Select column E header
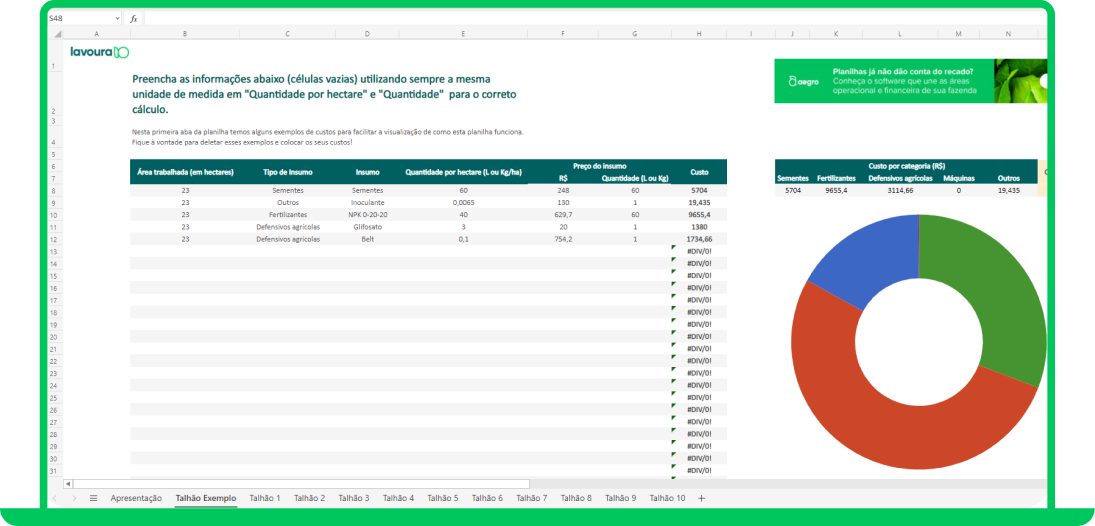 point(463,34)
